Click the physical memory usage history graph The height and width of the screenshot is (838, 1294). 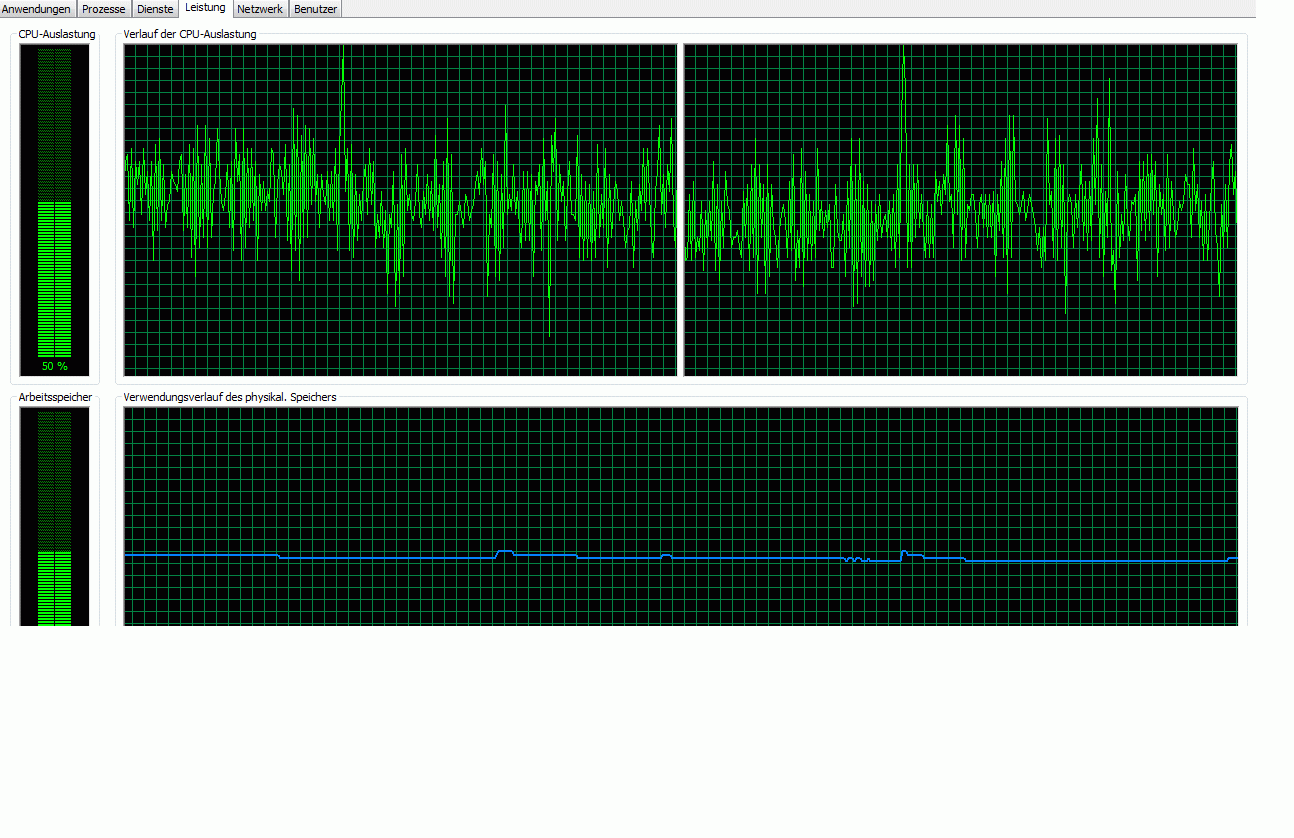[680, 516]
